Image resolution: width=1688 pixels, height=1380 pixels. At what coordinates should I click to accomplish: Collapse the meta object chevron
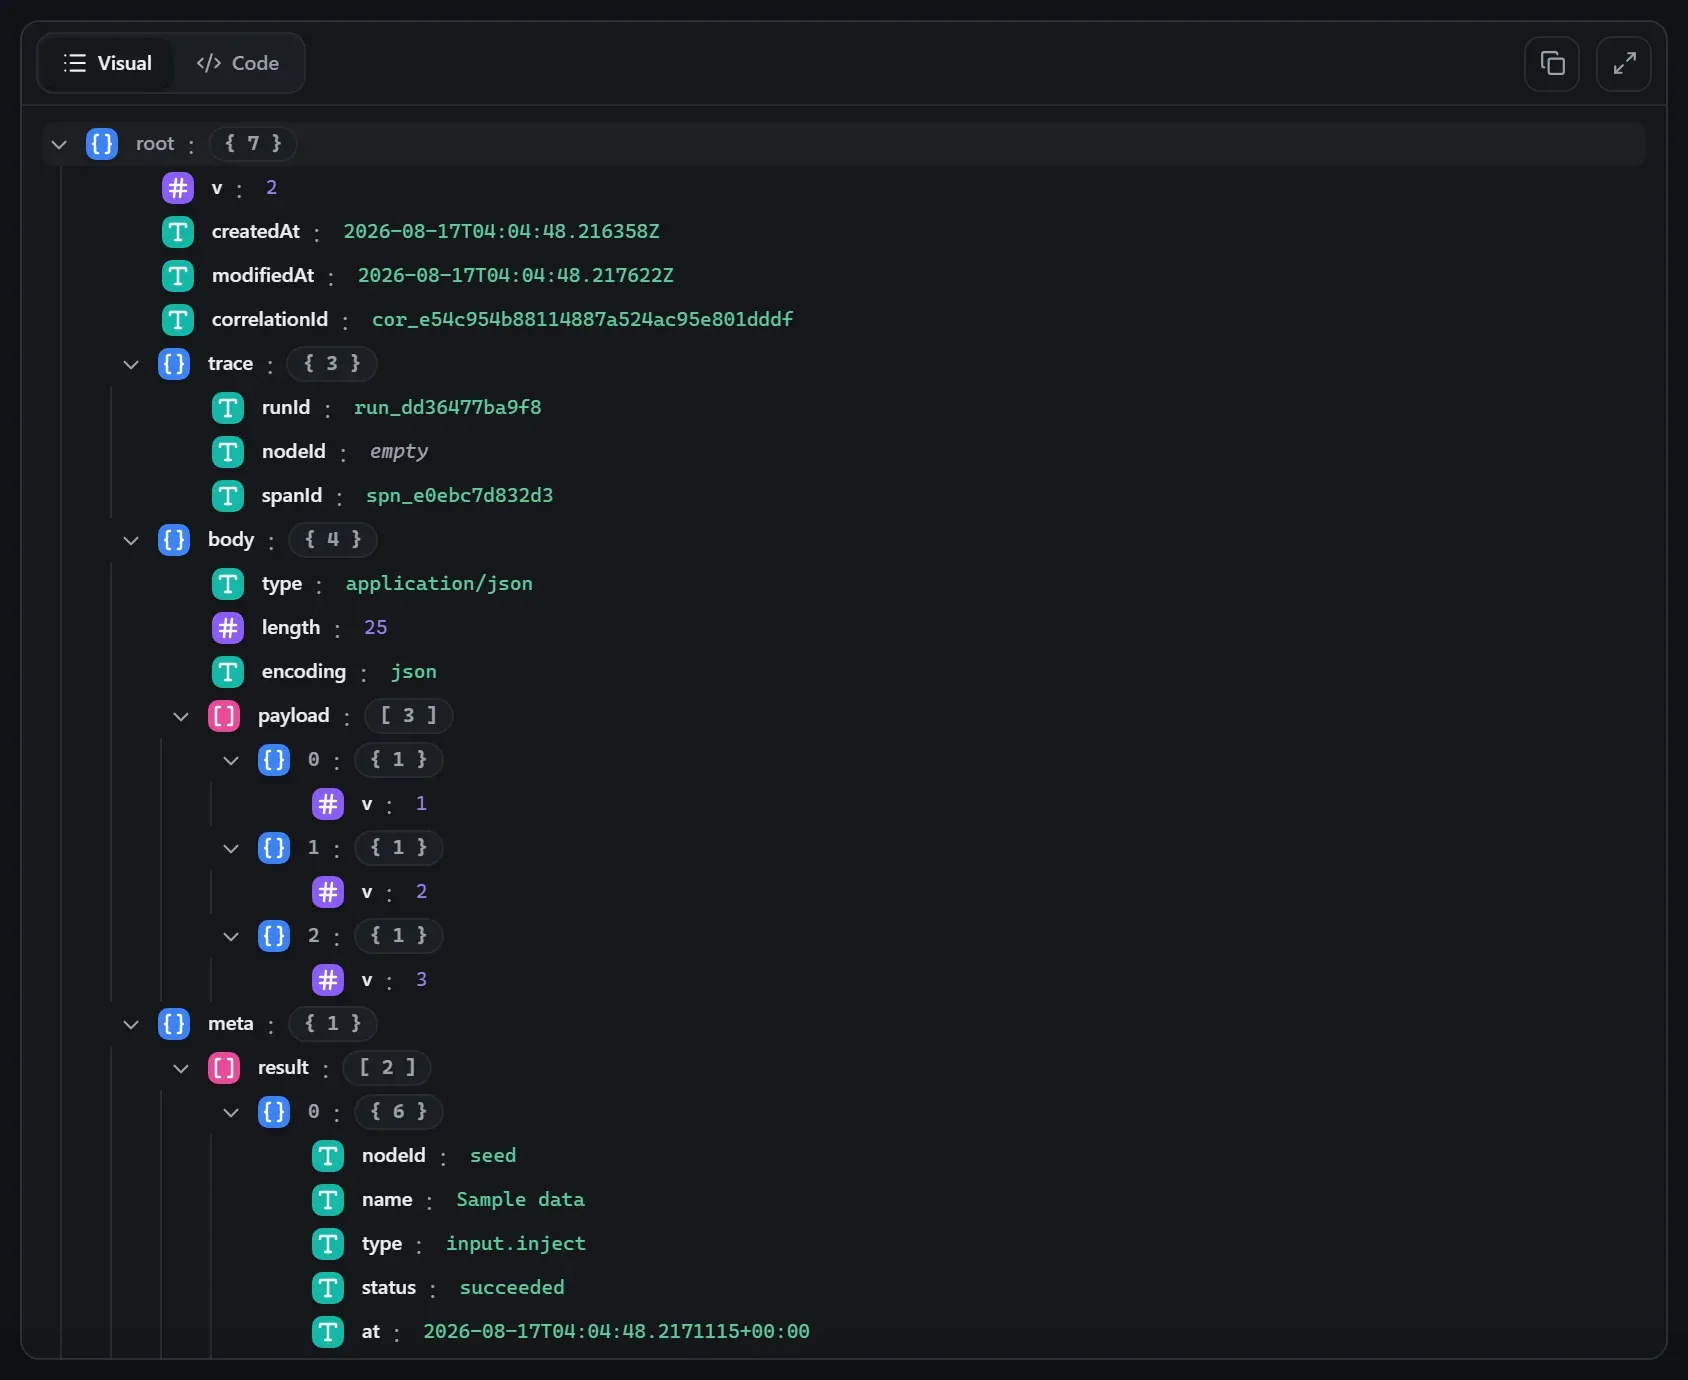pyautogui.click(x=131, y=1024)
